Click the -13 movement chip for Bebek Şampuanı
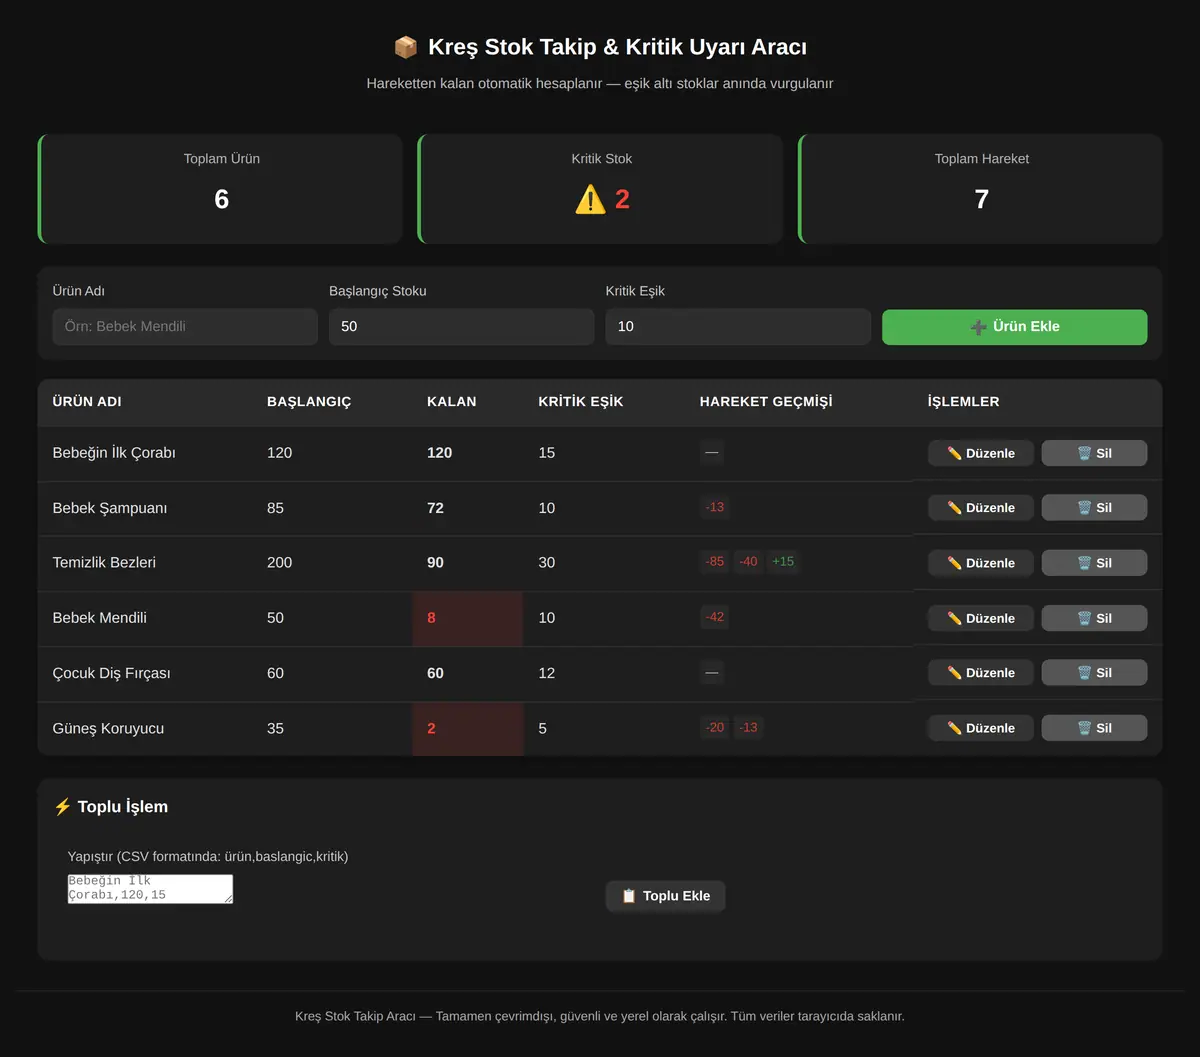The height and width of the screenshot is (1057, 1200). tap(714, 507)
